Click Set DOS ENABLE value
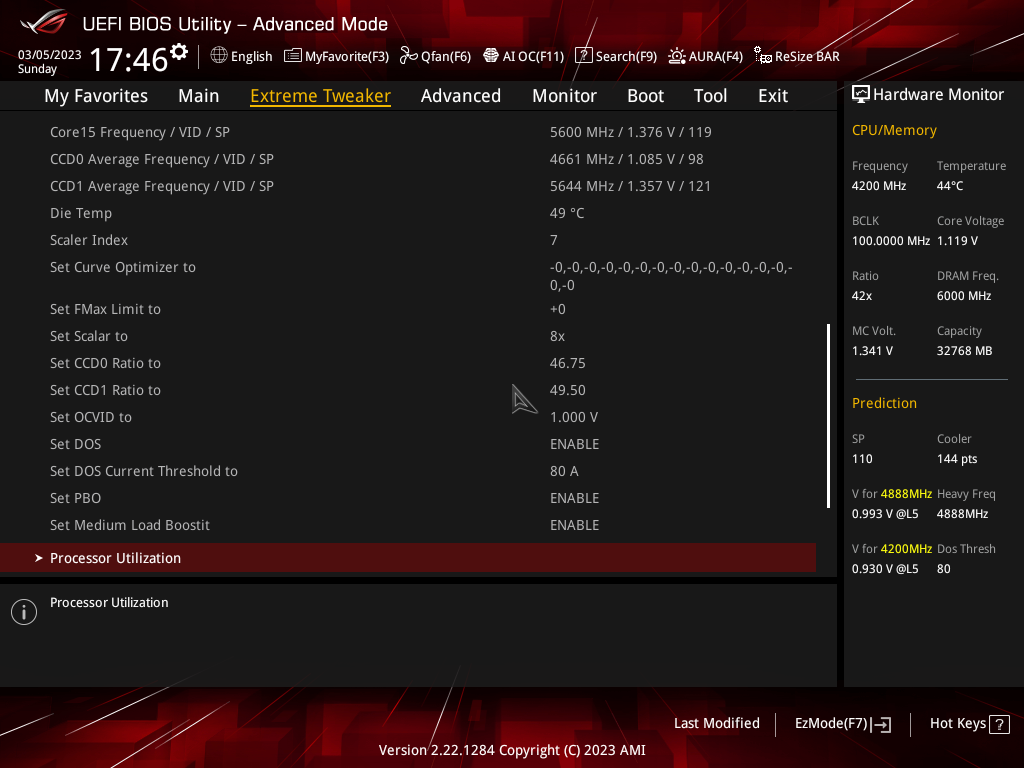Viewport: 1024px width, 768px height. [x=574, y=444]
